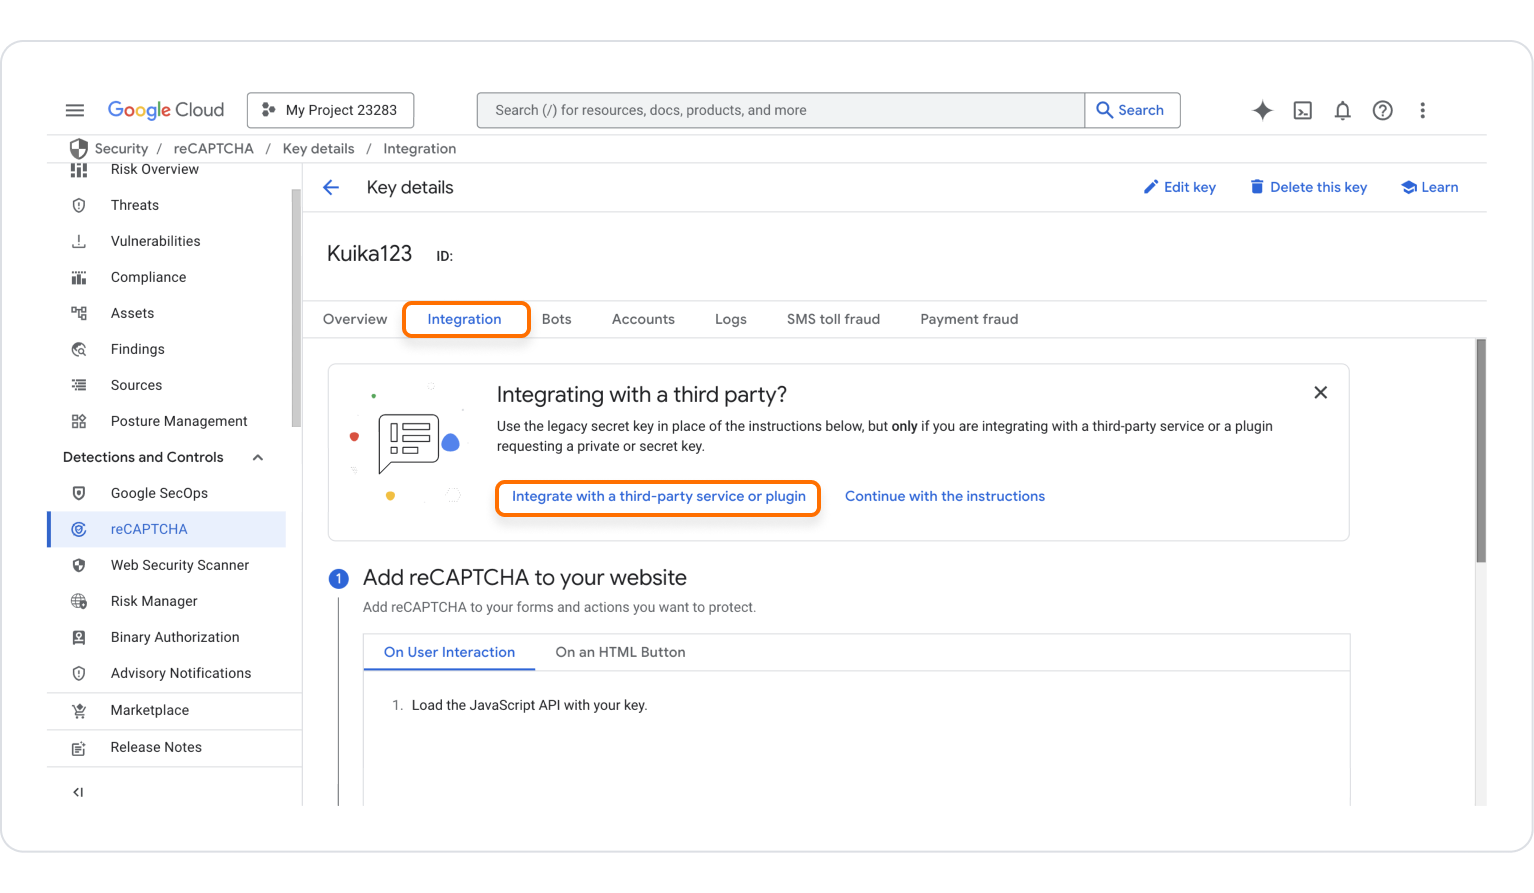Click the reCAPTCHA sidebar icon
The width and height of the screenshot is (1534, 893).
pos(79,529)
